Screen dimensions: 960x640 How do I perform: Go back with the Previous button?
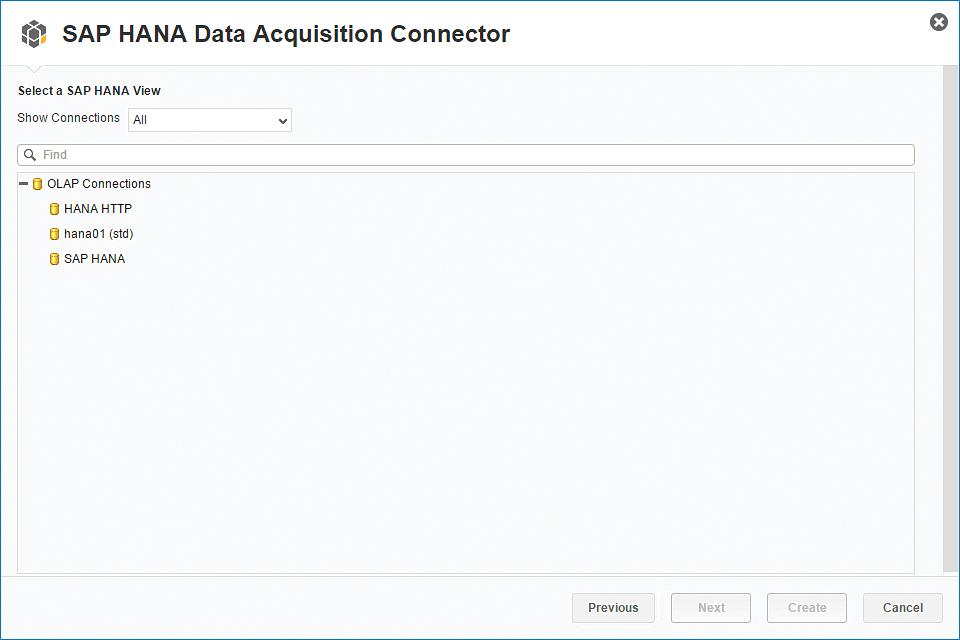613,608
